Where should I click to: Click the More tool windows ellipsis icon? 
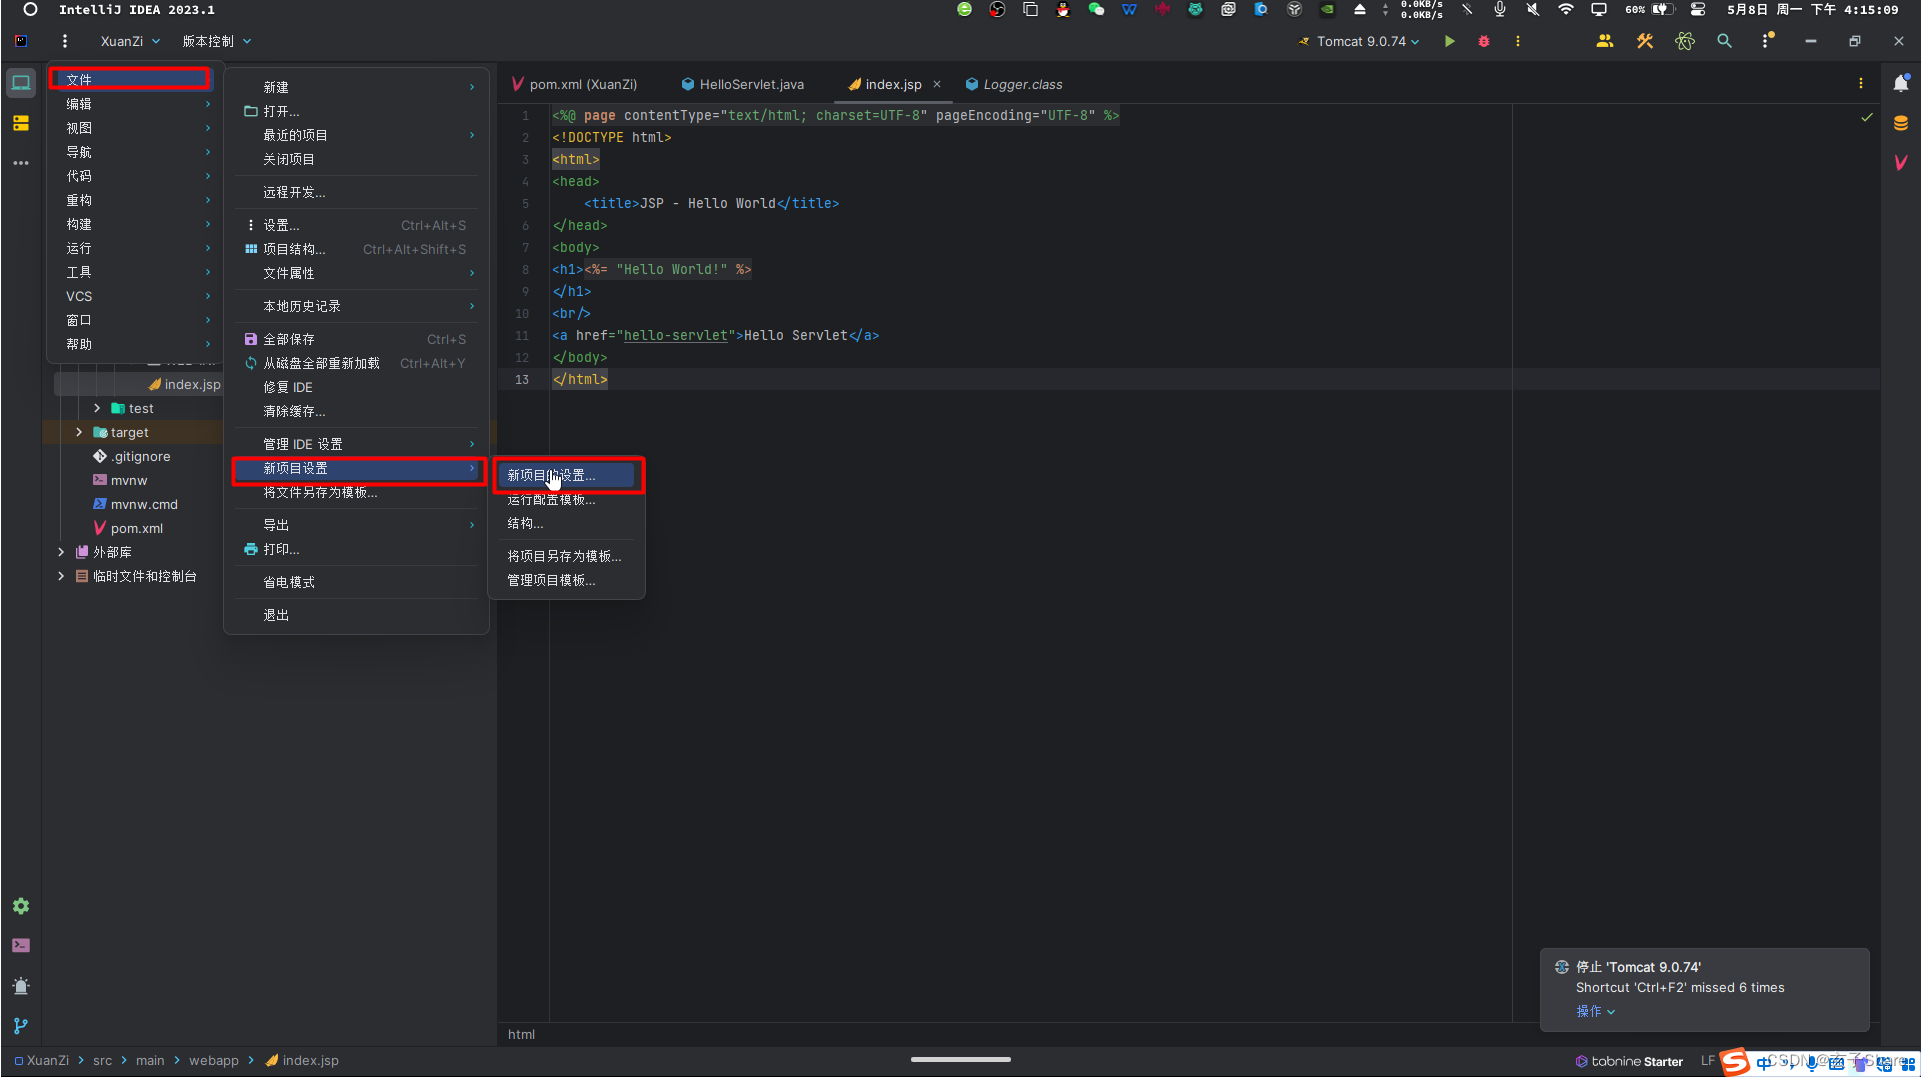pos(21,162)
